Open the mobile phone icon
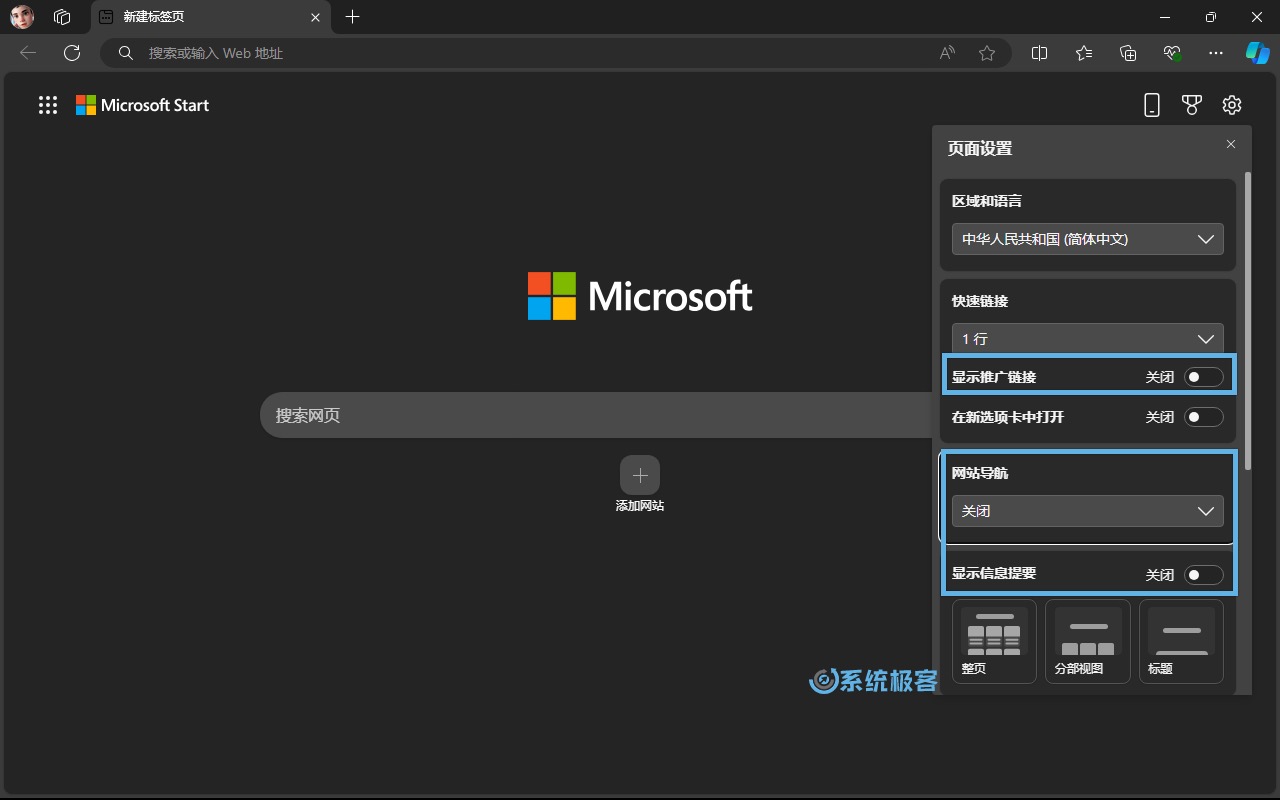This screenshot has width=1280, height=800. click(1152, 105)
